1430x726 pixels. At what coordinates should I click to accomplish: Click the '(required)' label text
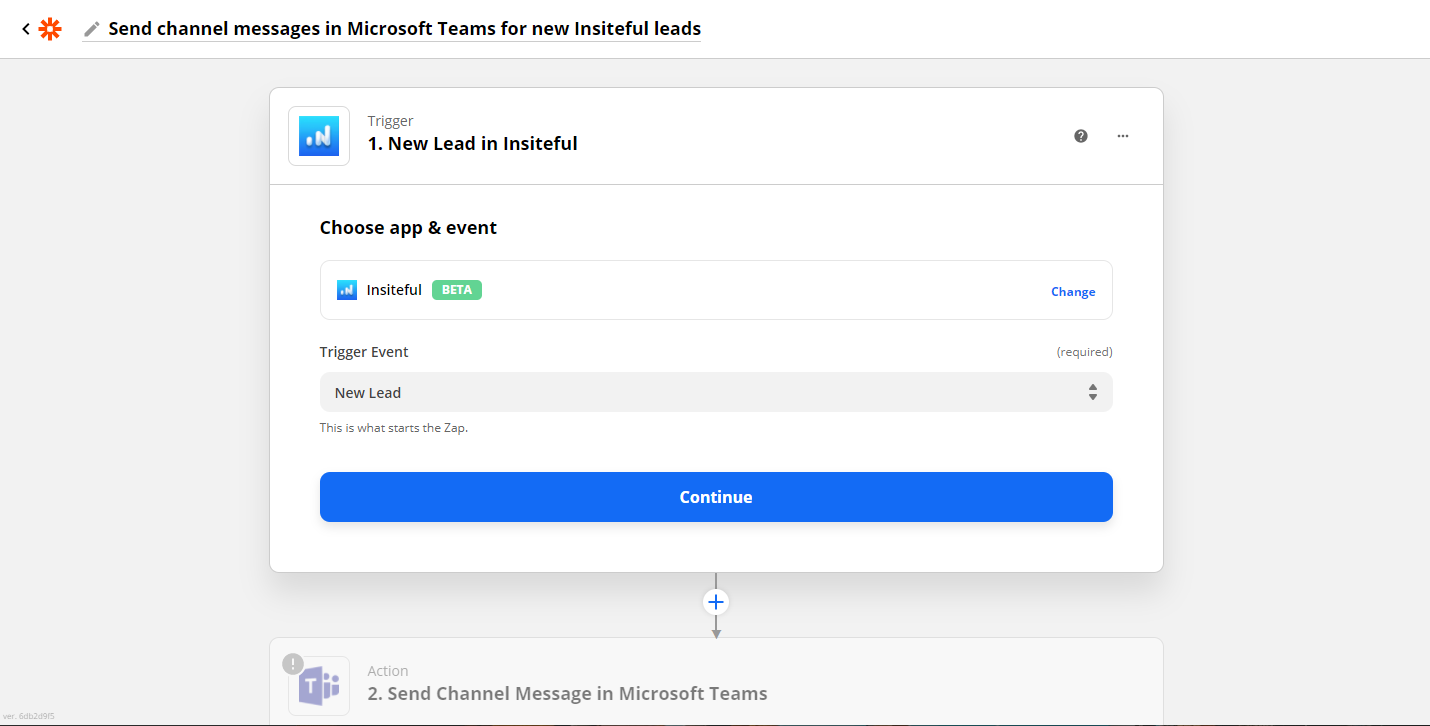click(1085, 352)
